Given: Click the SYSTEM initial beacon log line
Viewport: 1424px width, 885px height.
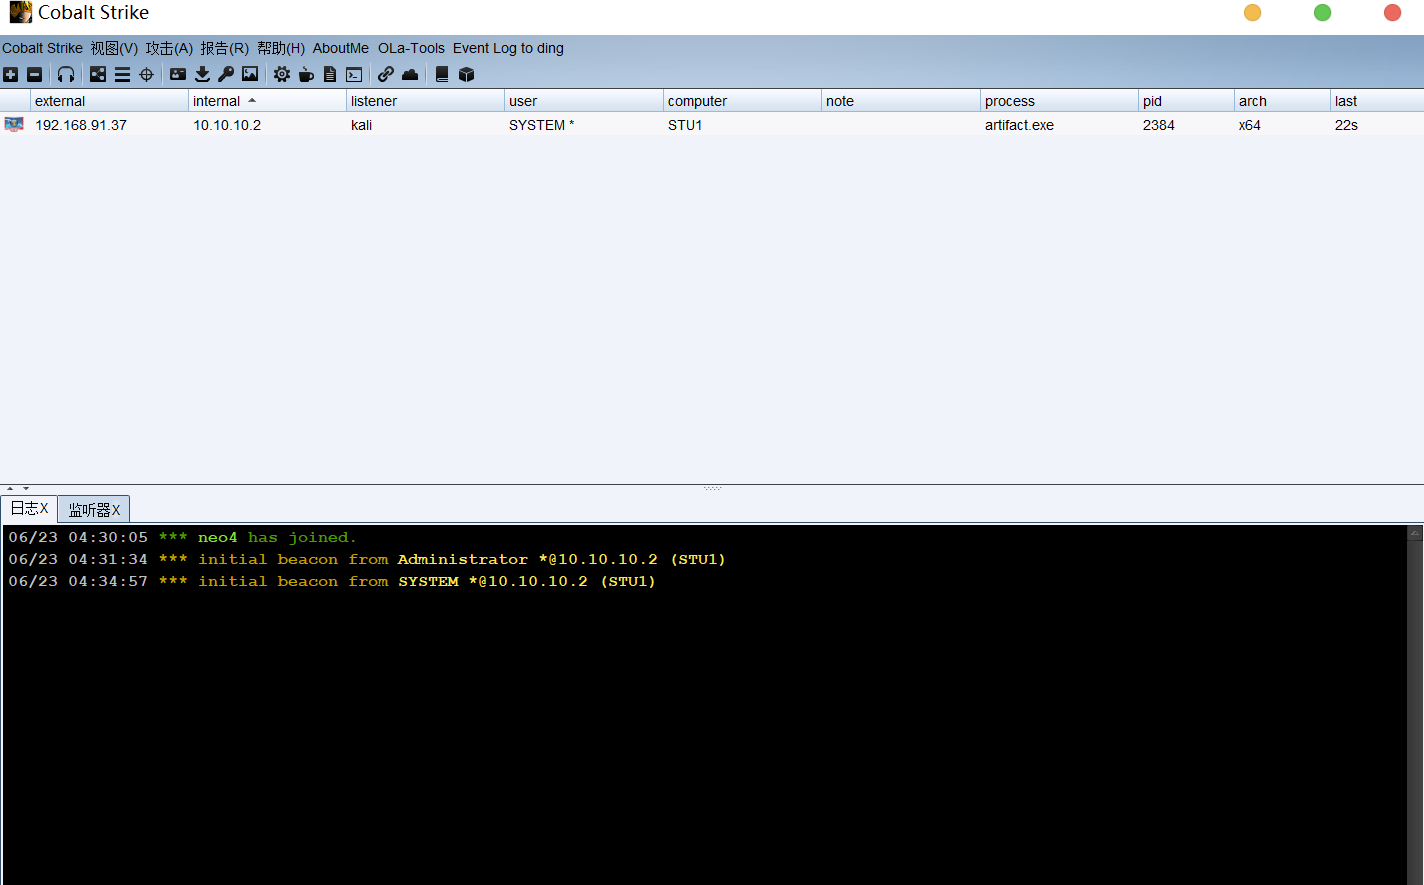Looking at the screenshot, I should coord(332,581).
